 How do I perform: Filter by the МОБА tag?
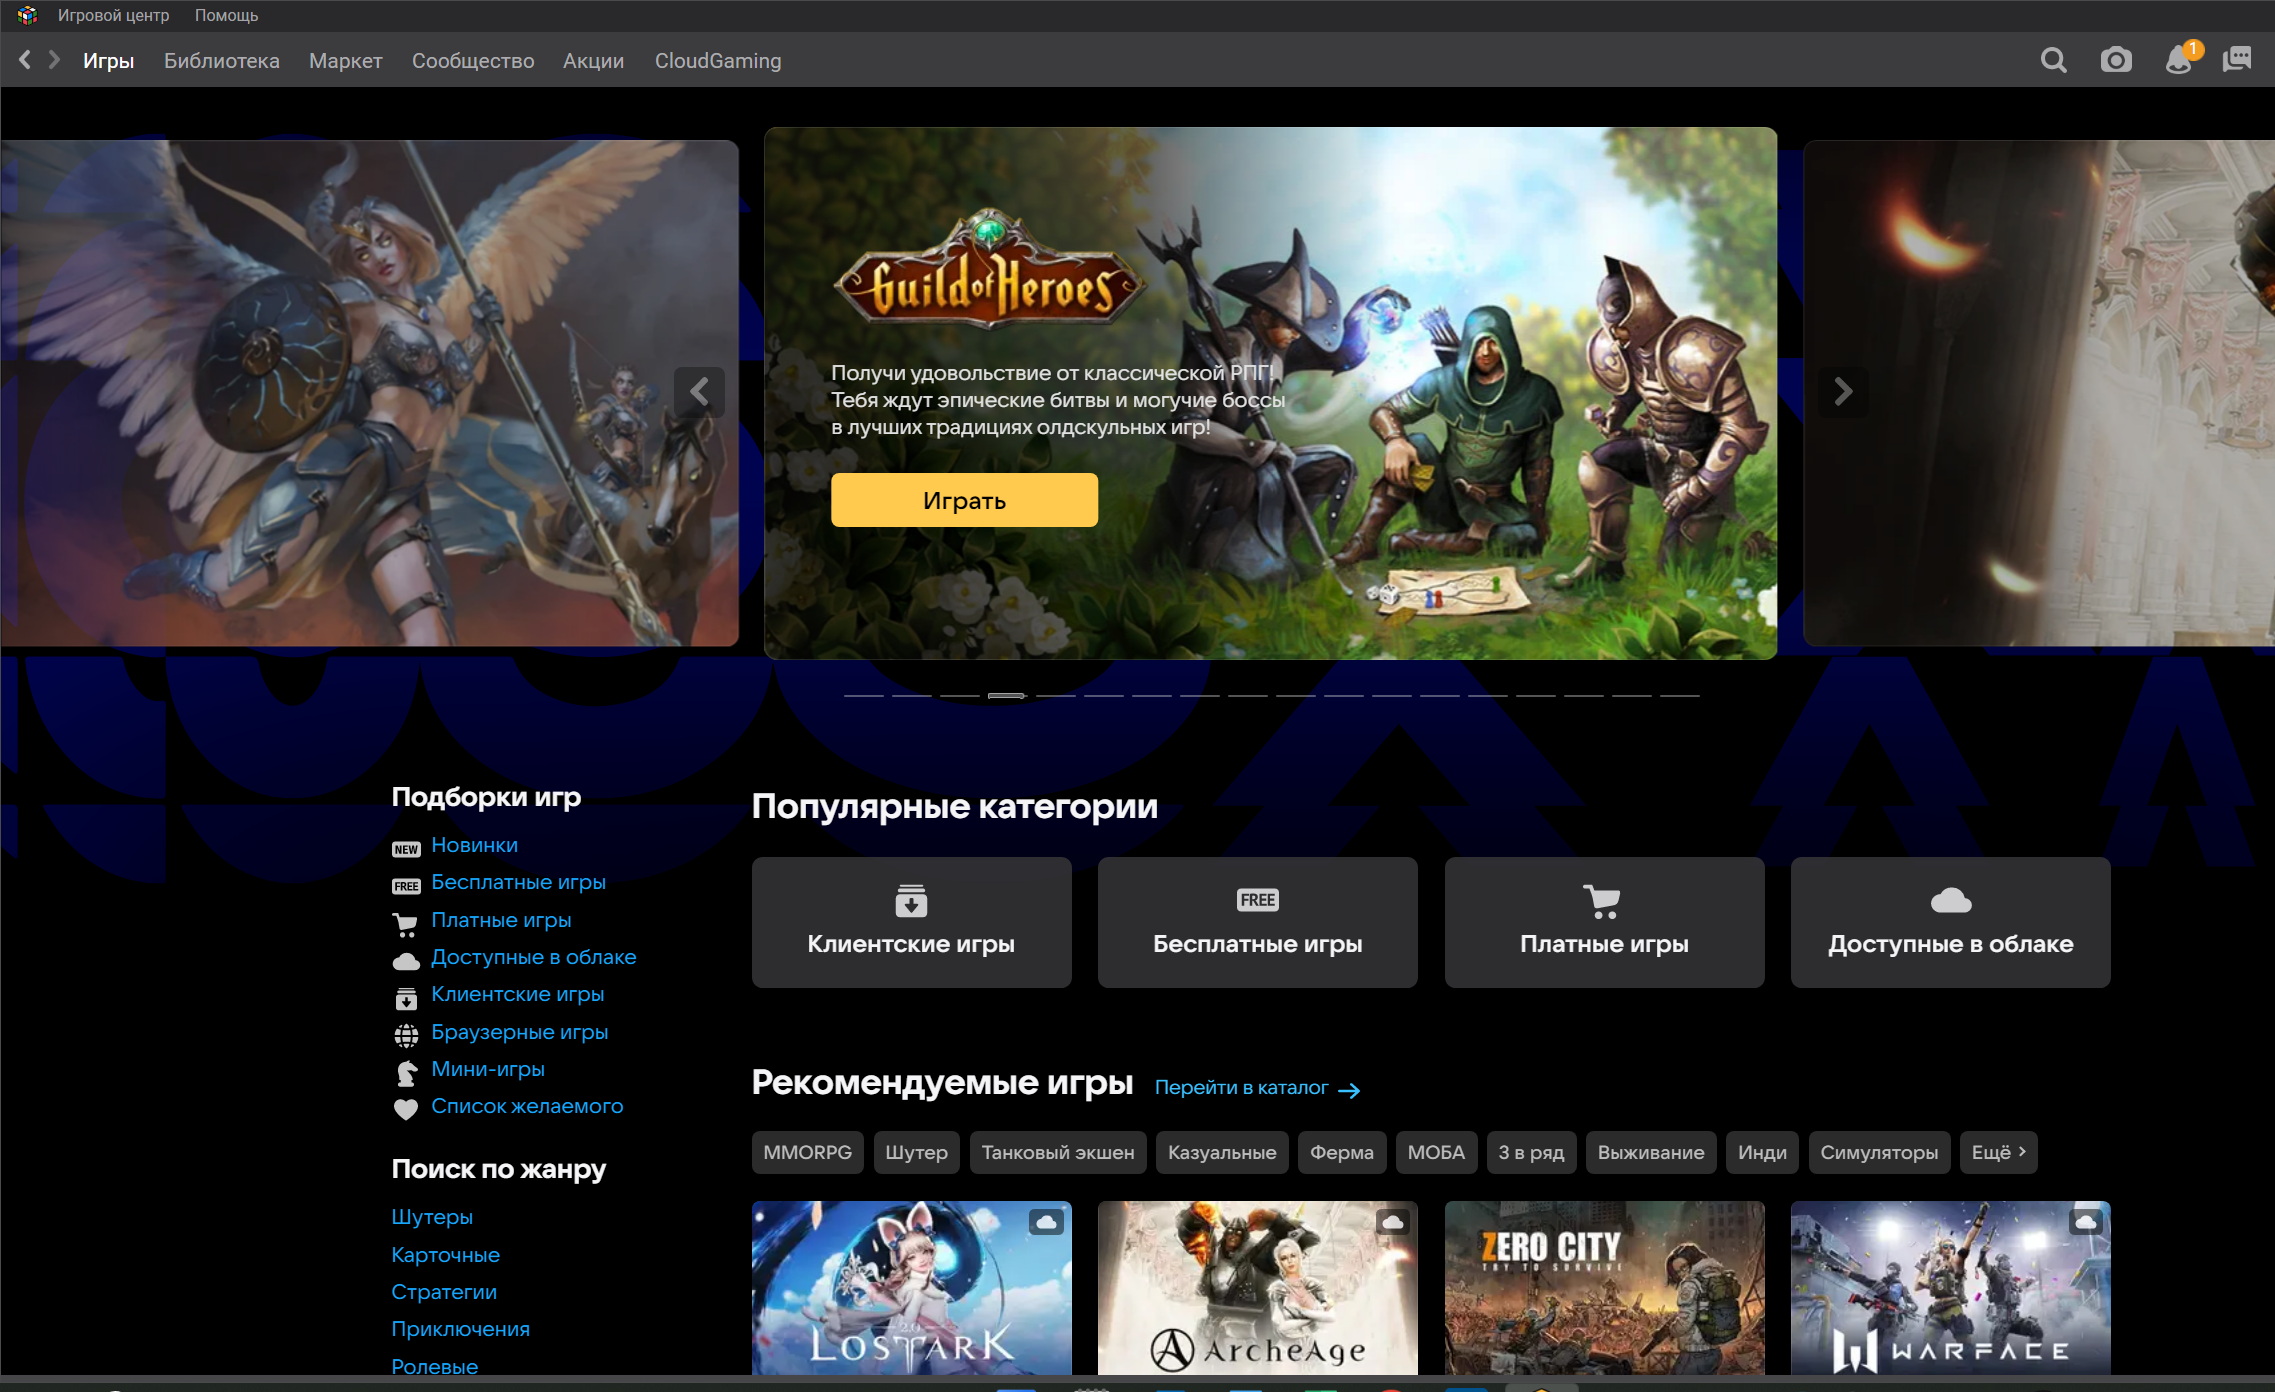click(1436, 1152)
